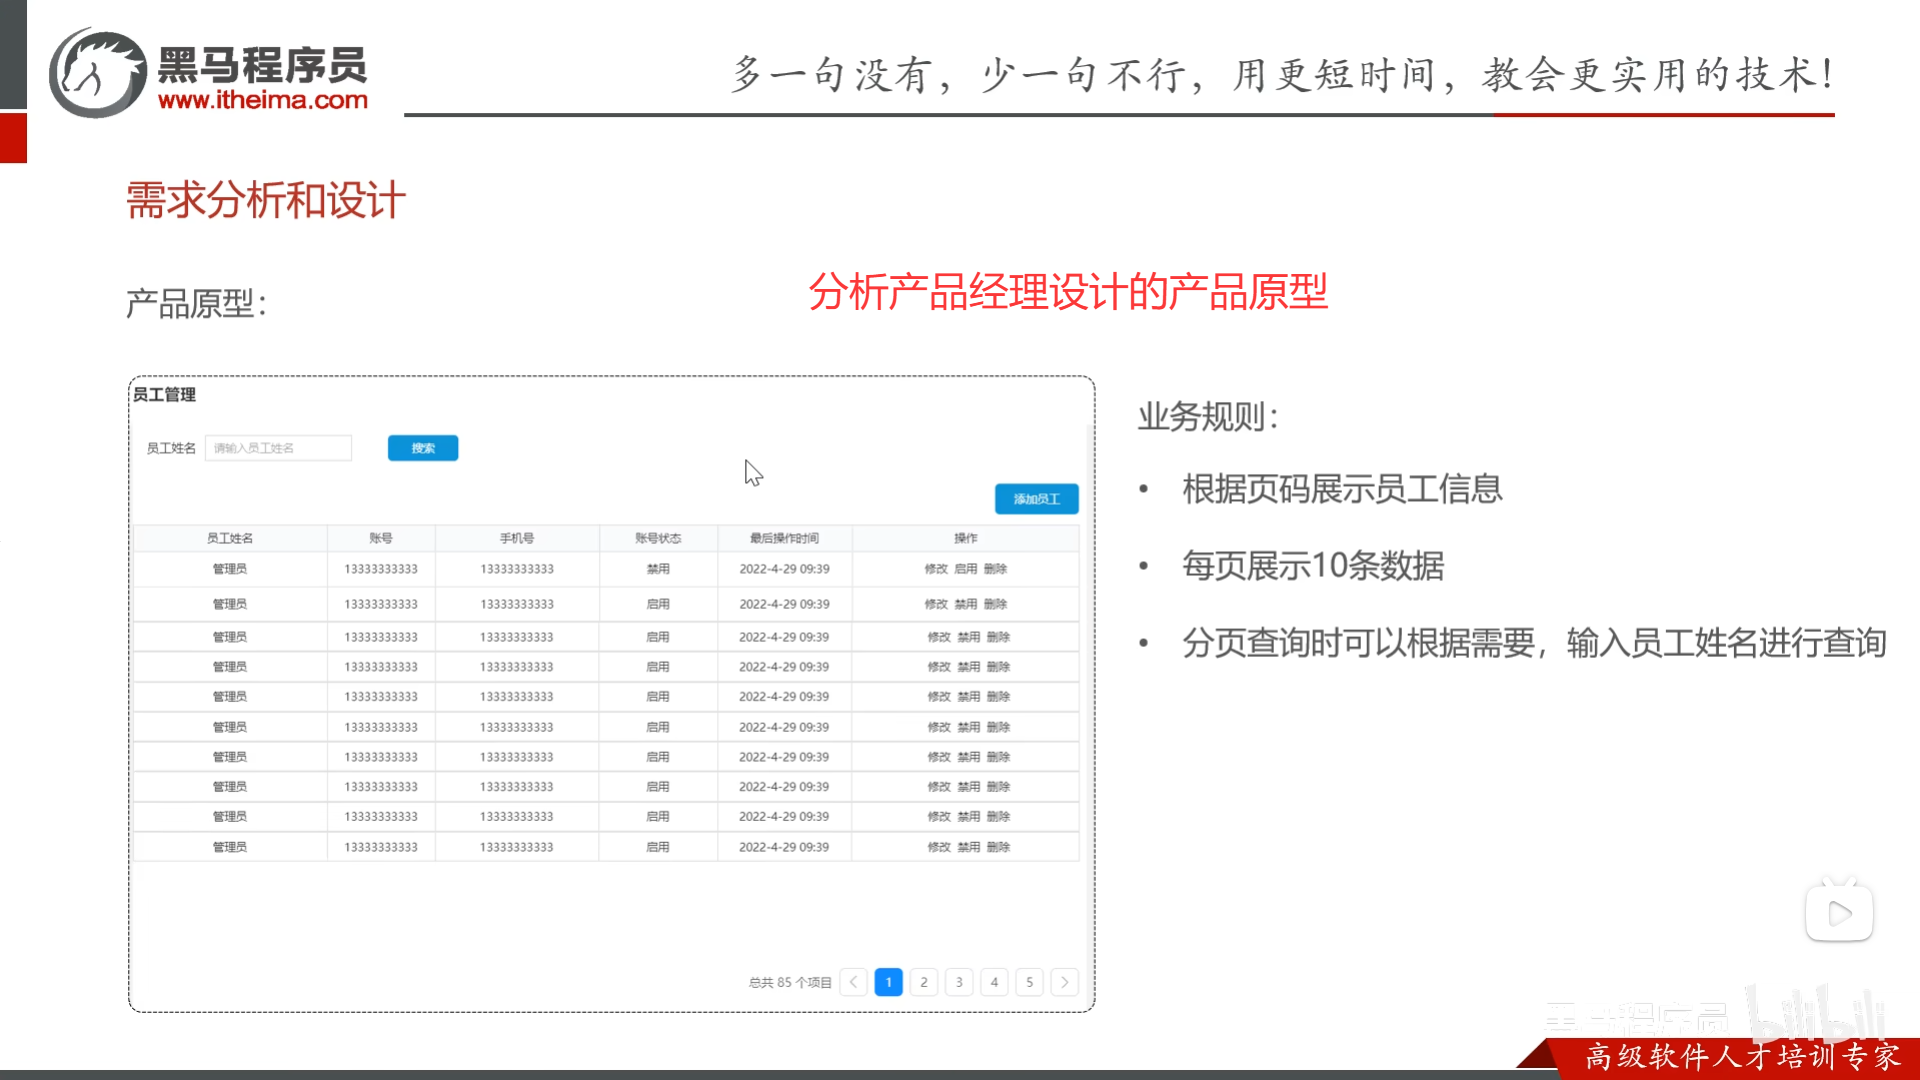
Task: Click the 删除 delete link on the first row
Action: pyautogui.click(x=996, y=568)
